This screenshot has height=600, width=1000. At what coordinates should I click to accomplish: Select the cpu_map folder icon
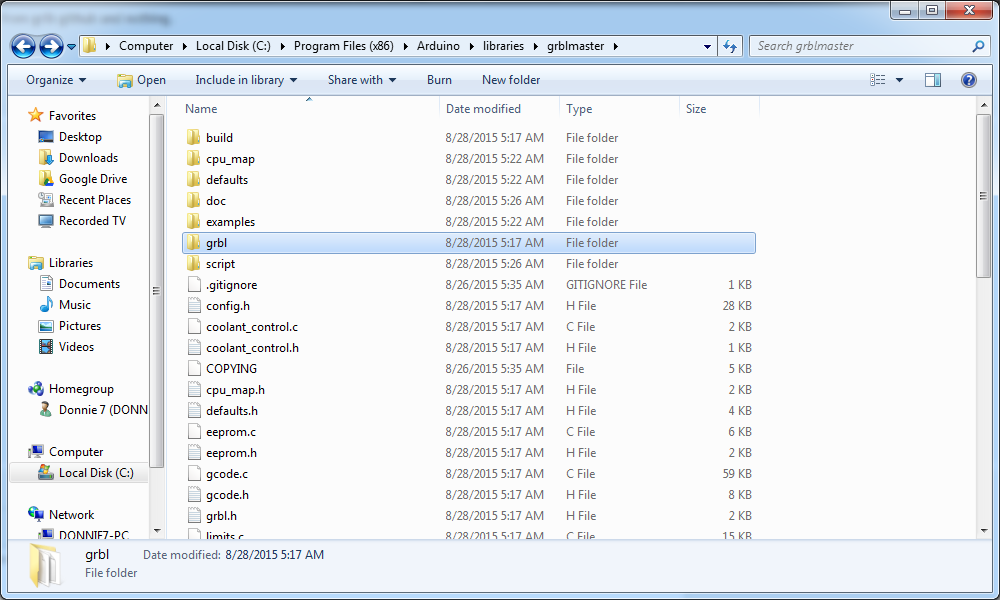click(194, 159)
